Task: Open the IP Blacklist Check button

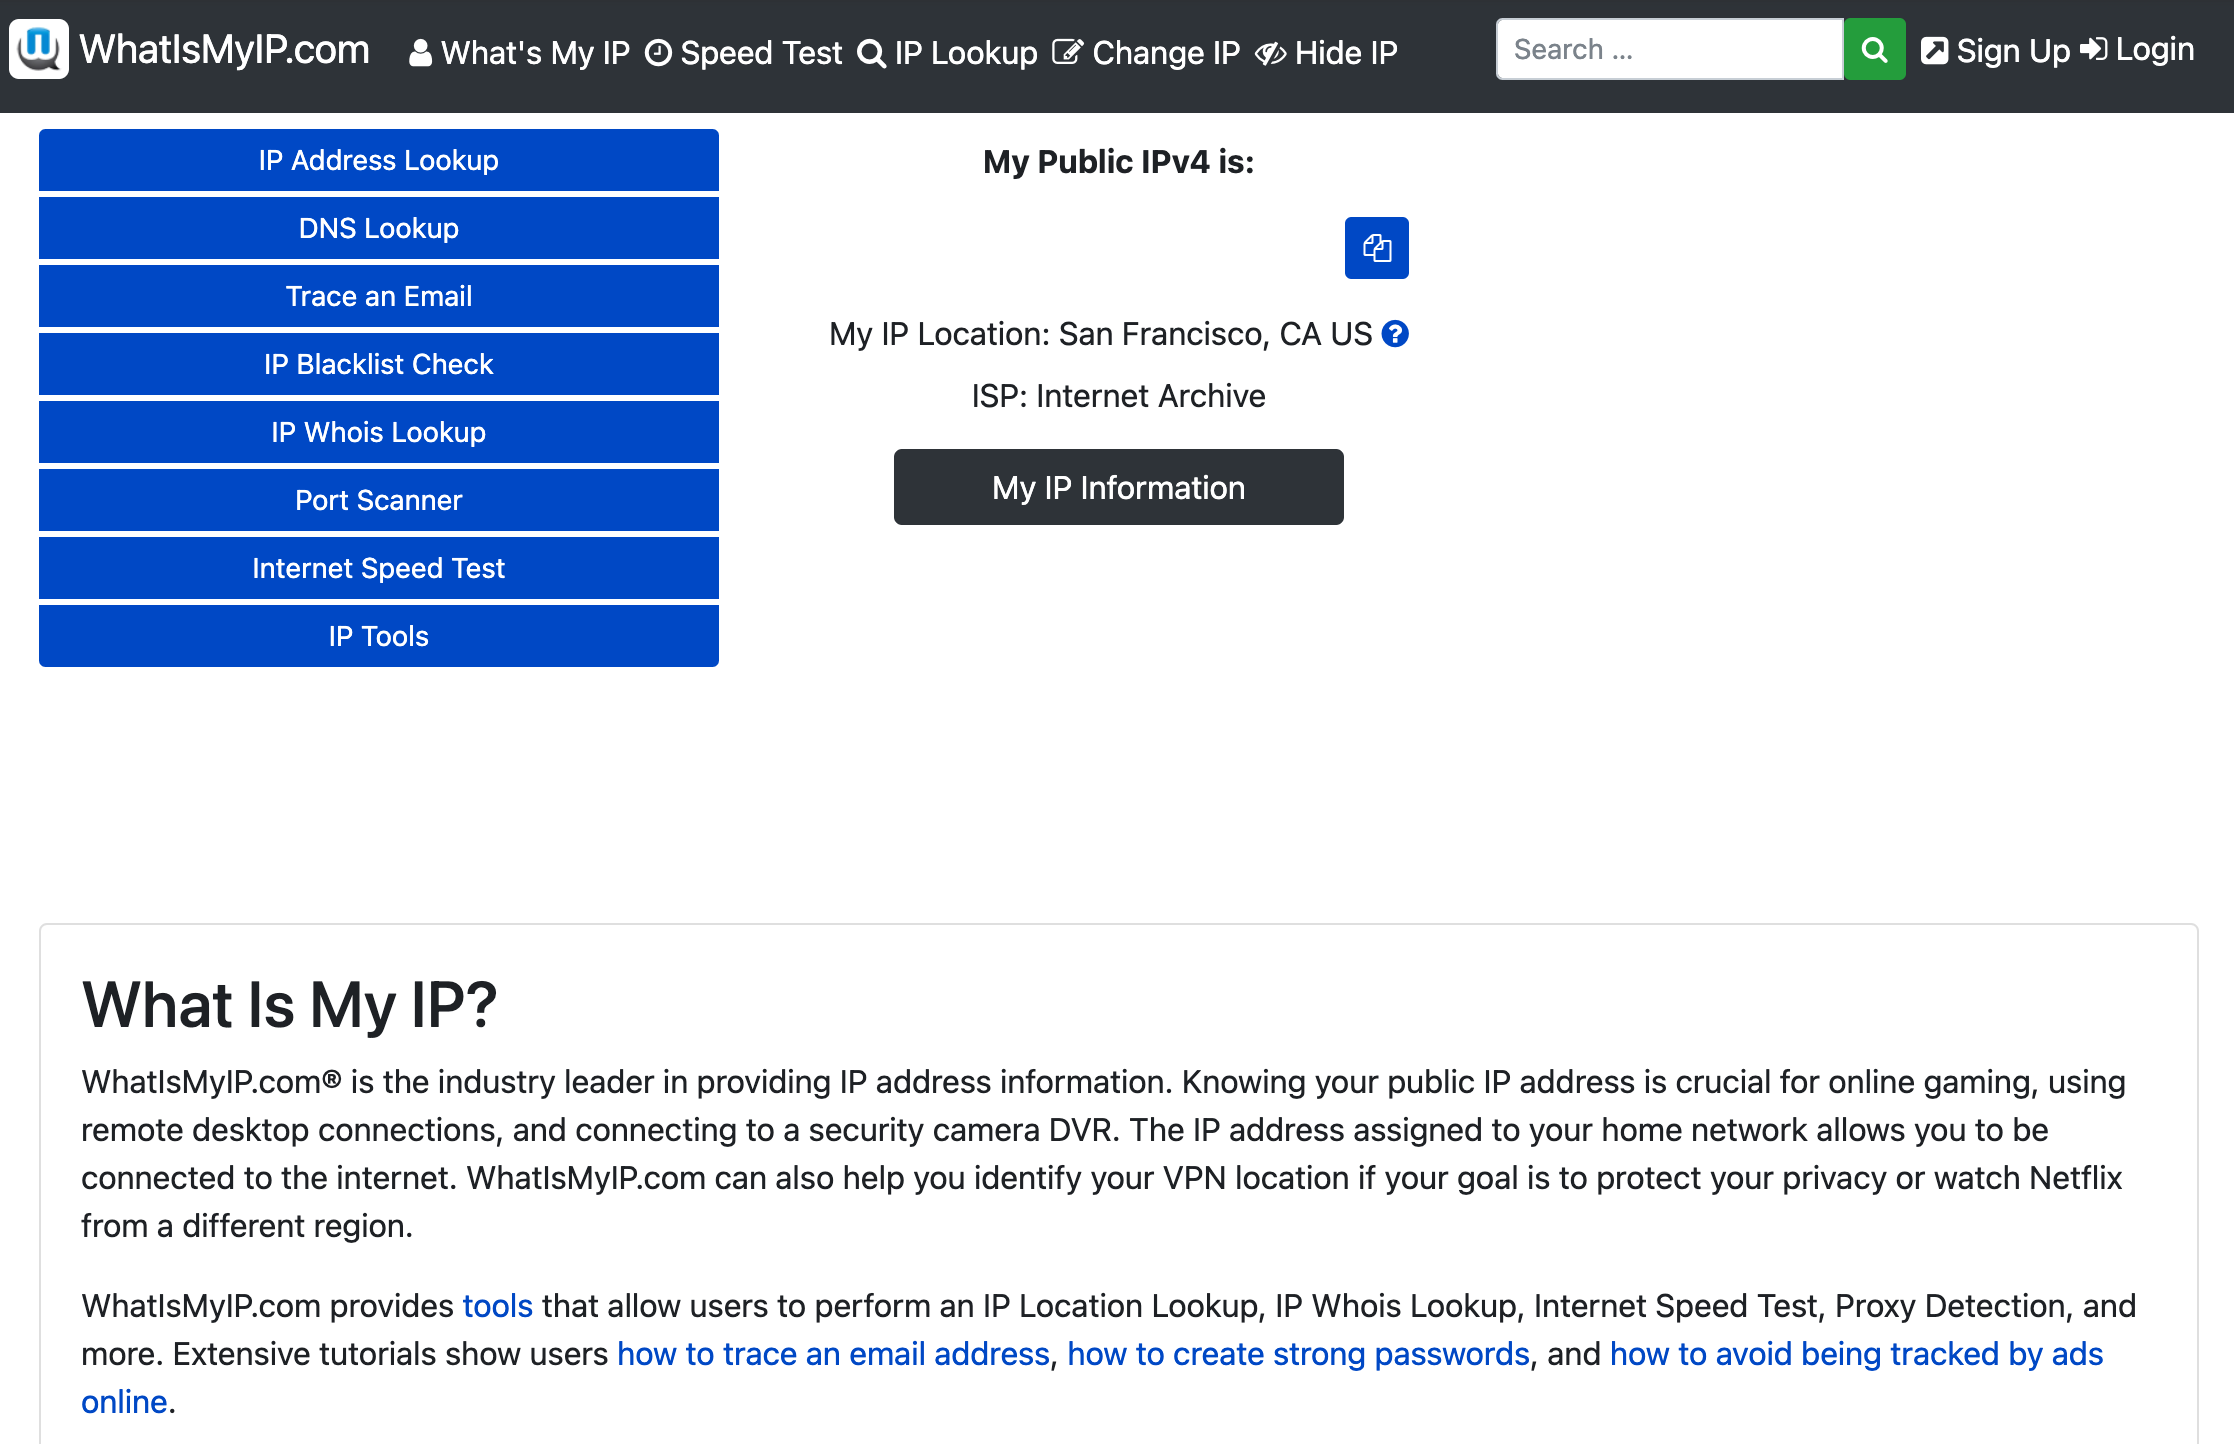Action: 379,364
